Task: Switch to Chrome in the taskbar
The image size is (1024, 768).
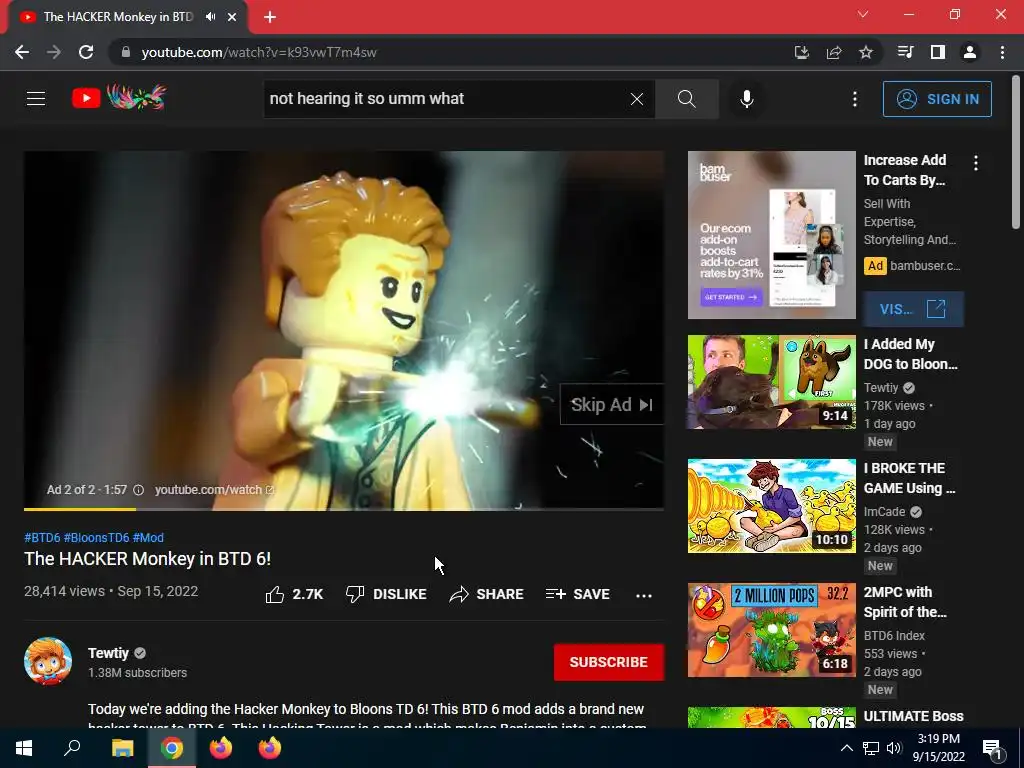Action: (172, 748)
